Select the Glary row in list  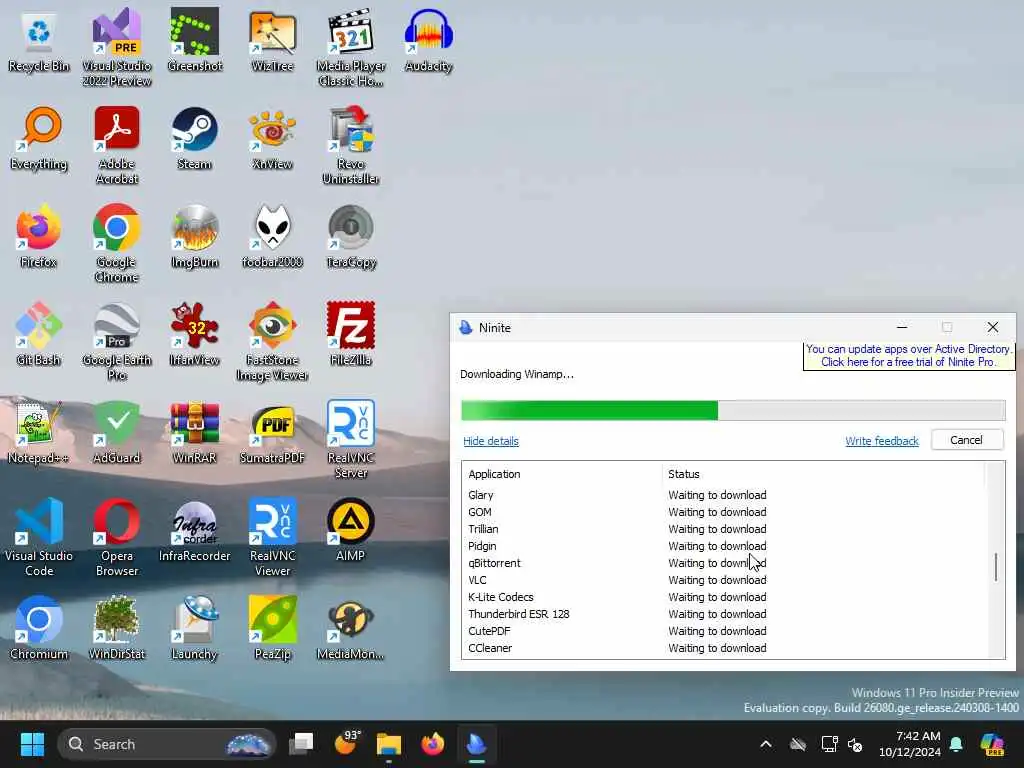tap(725, 495)
